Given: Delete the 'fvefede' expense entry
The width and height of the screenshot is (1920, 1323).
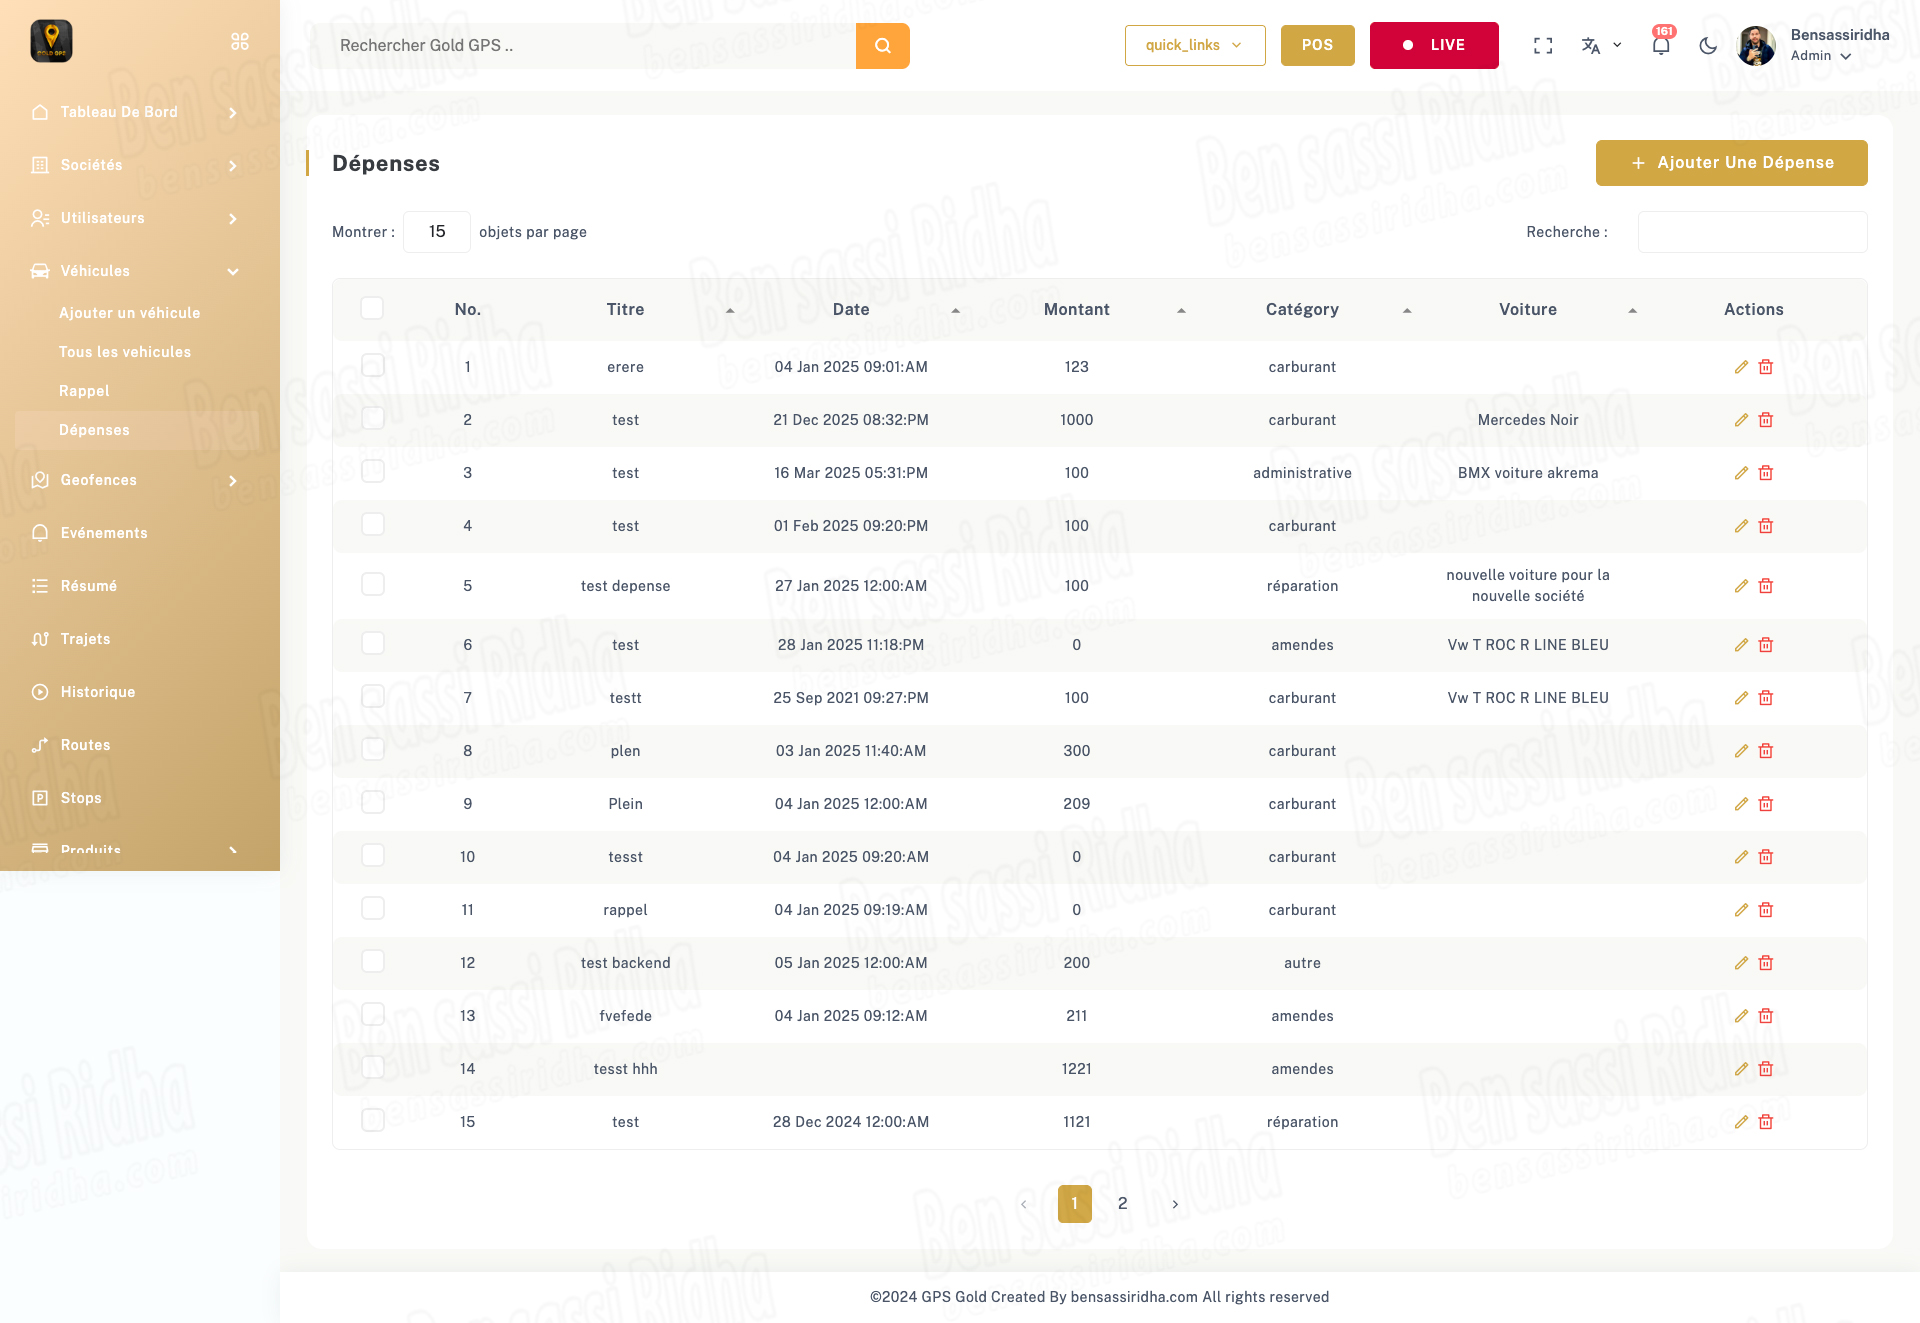Looking at the screenshot, I should pyautogui.click(x=1766, y=1016).
